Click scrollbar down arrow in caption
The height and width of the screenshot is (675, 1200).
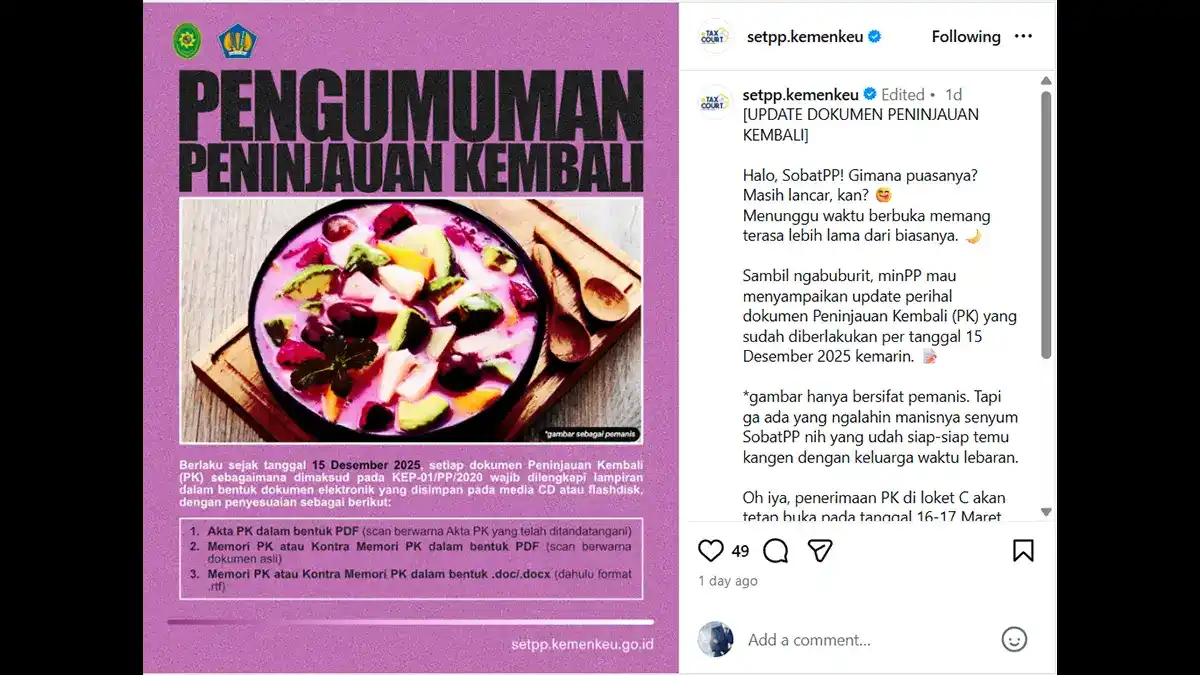click(x=1046, y=512)
